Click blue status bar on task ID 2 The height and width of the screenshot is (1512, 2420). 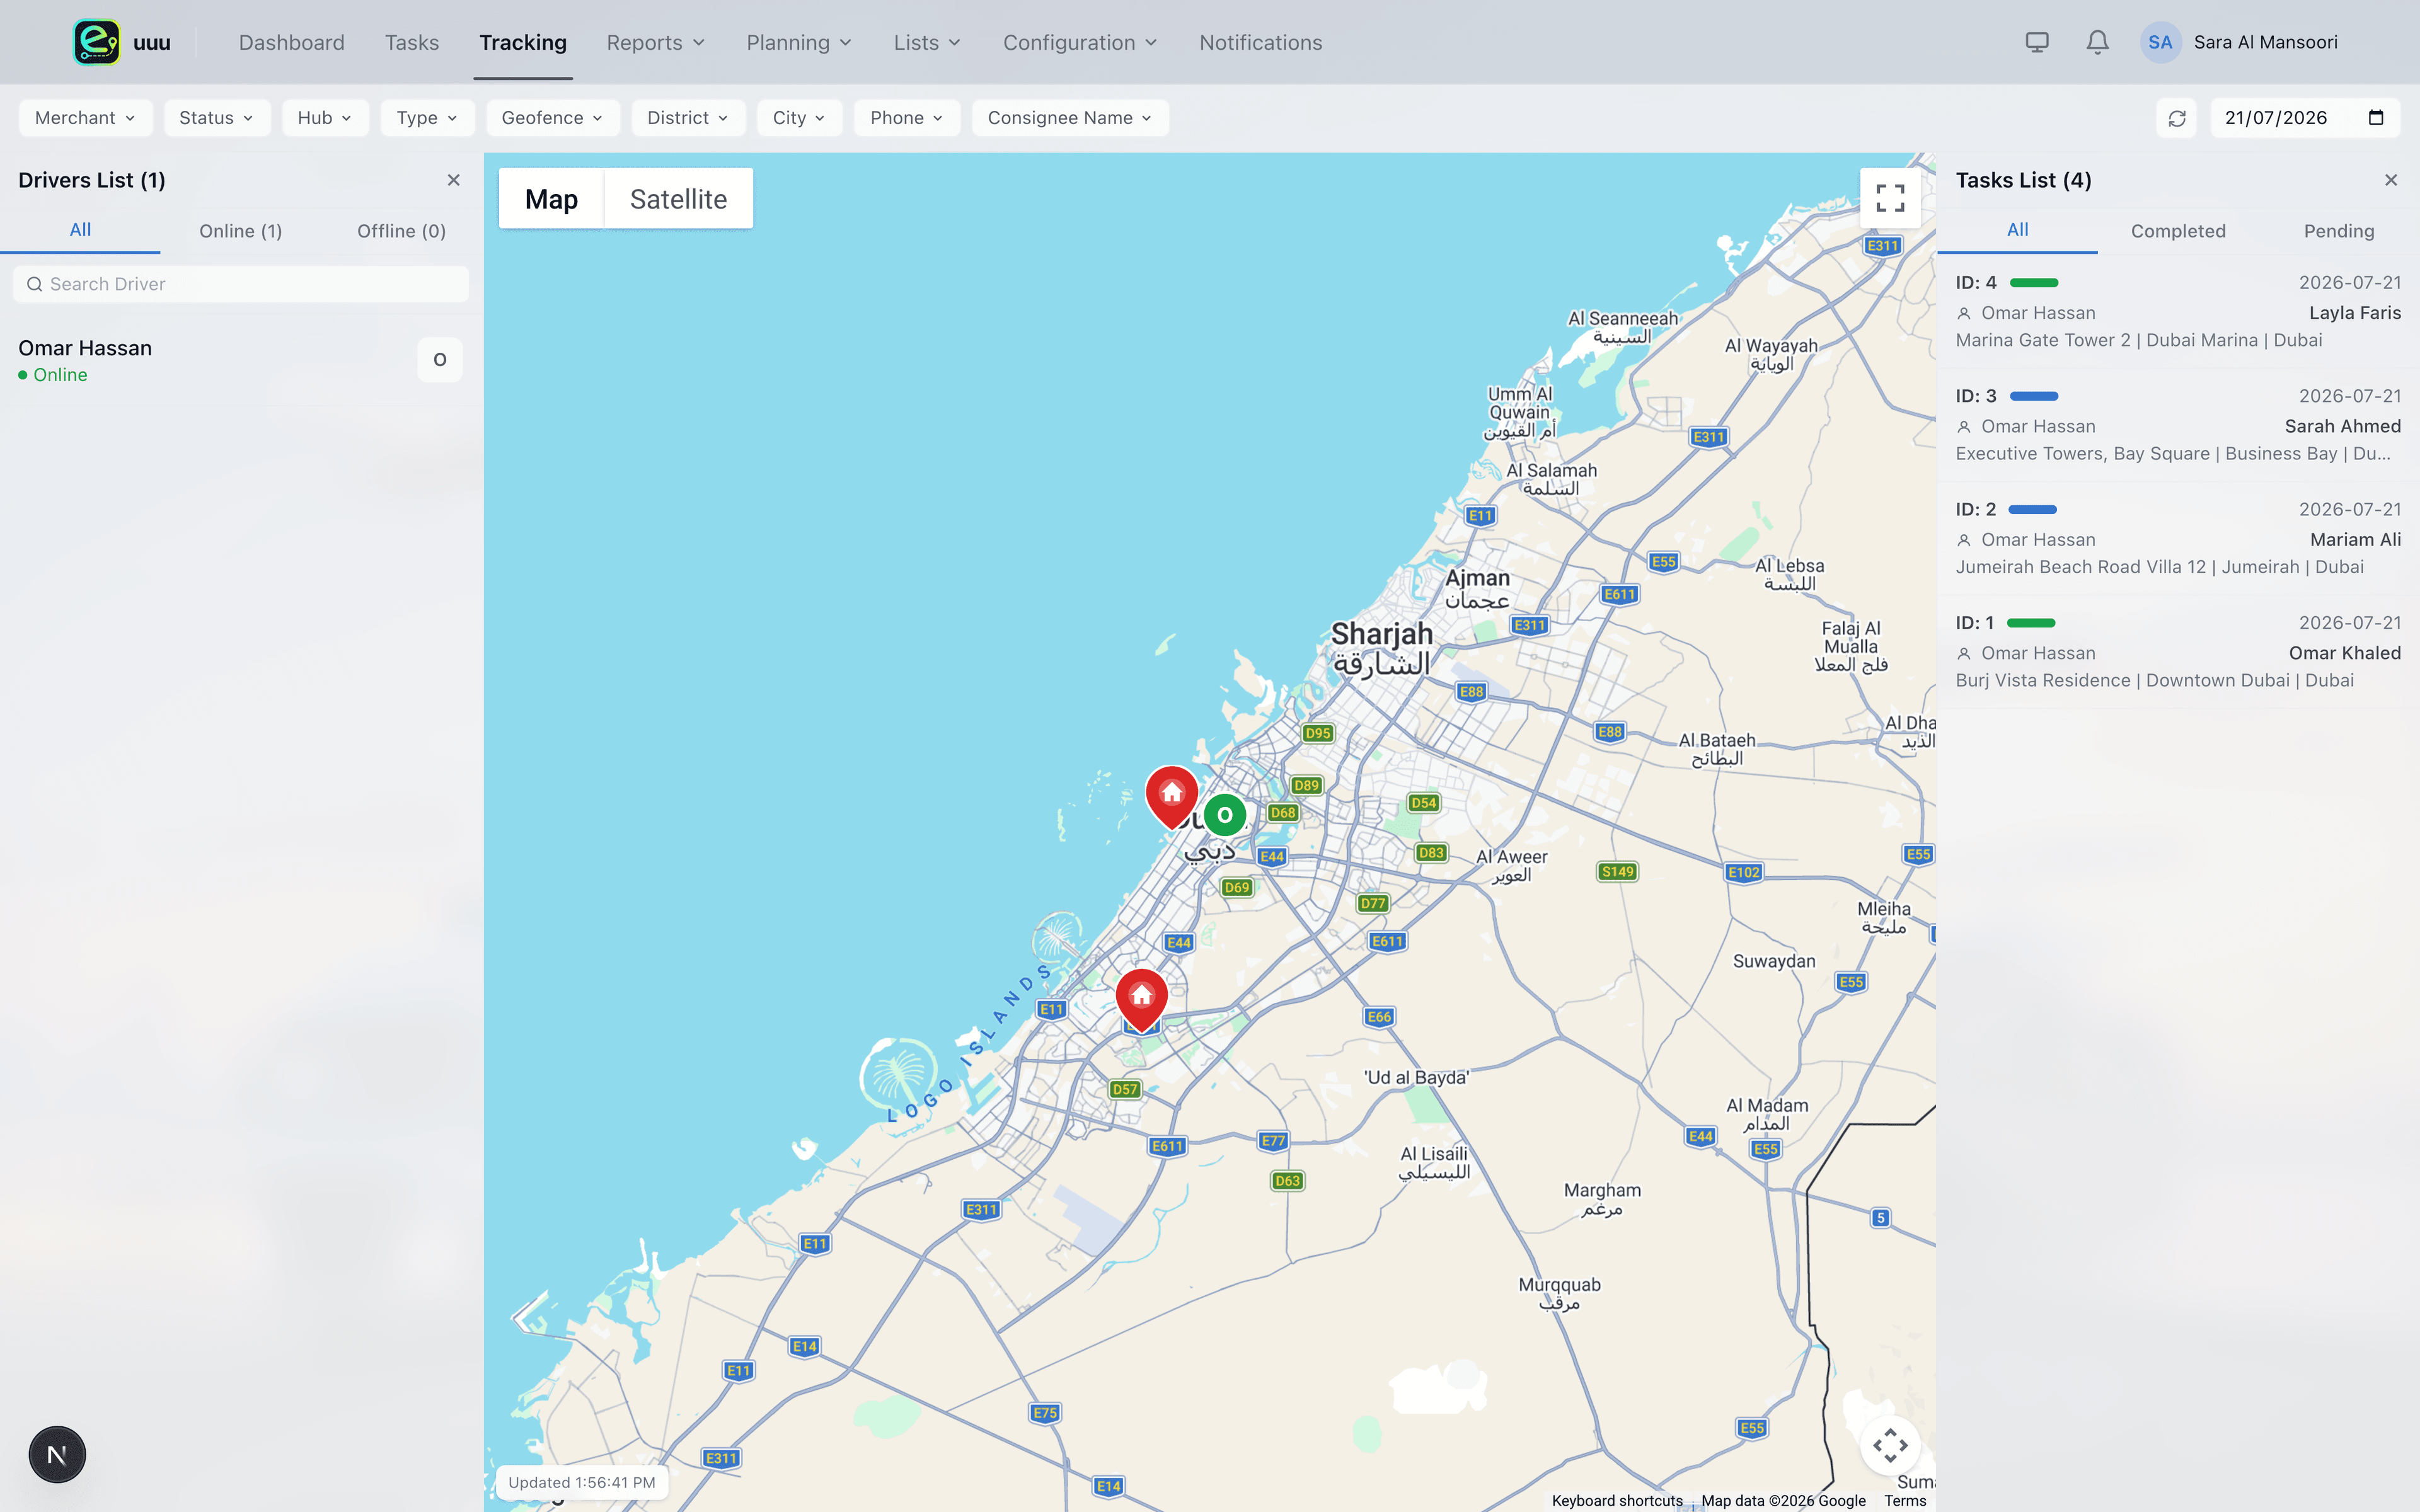pos(2033,509)
